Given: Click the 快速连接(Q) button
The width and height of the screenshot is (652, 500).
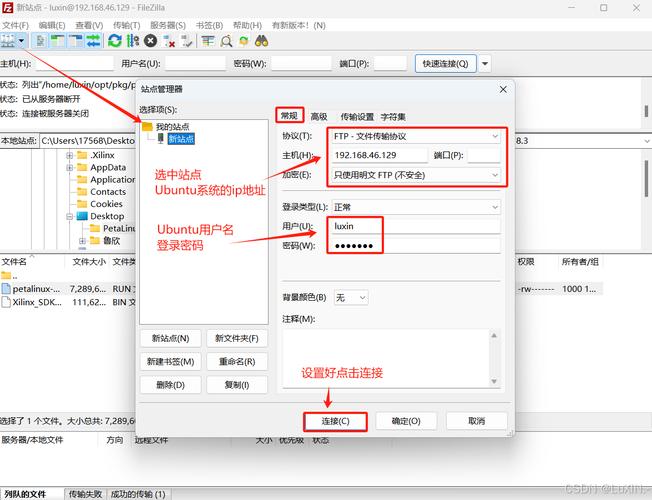Looking at the screenshot, I should click(445, 64).
